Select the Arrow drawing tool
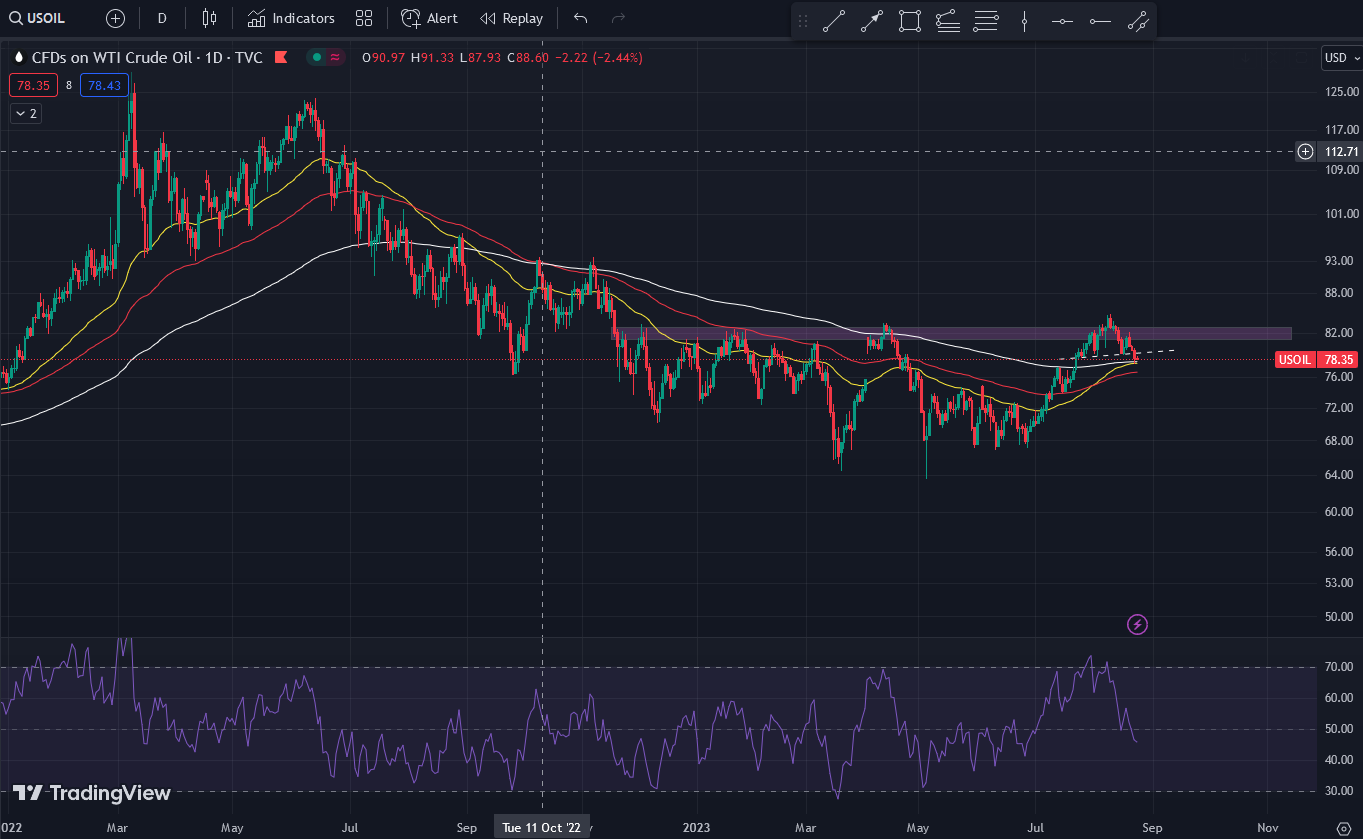Viewport: 1363px width, 839px height. [872, 20]
